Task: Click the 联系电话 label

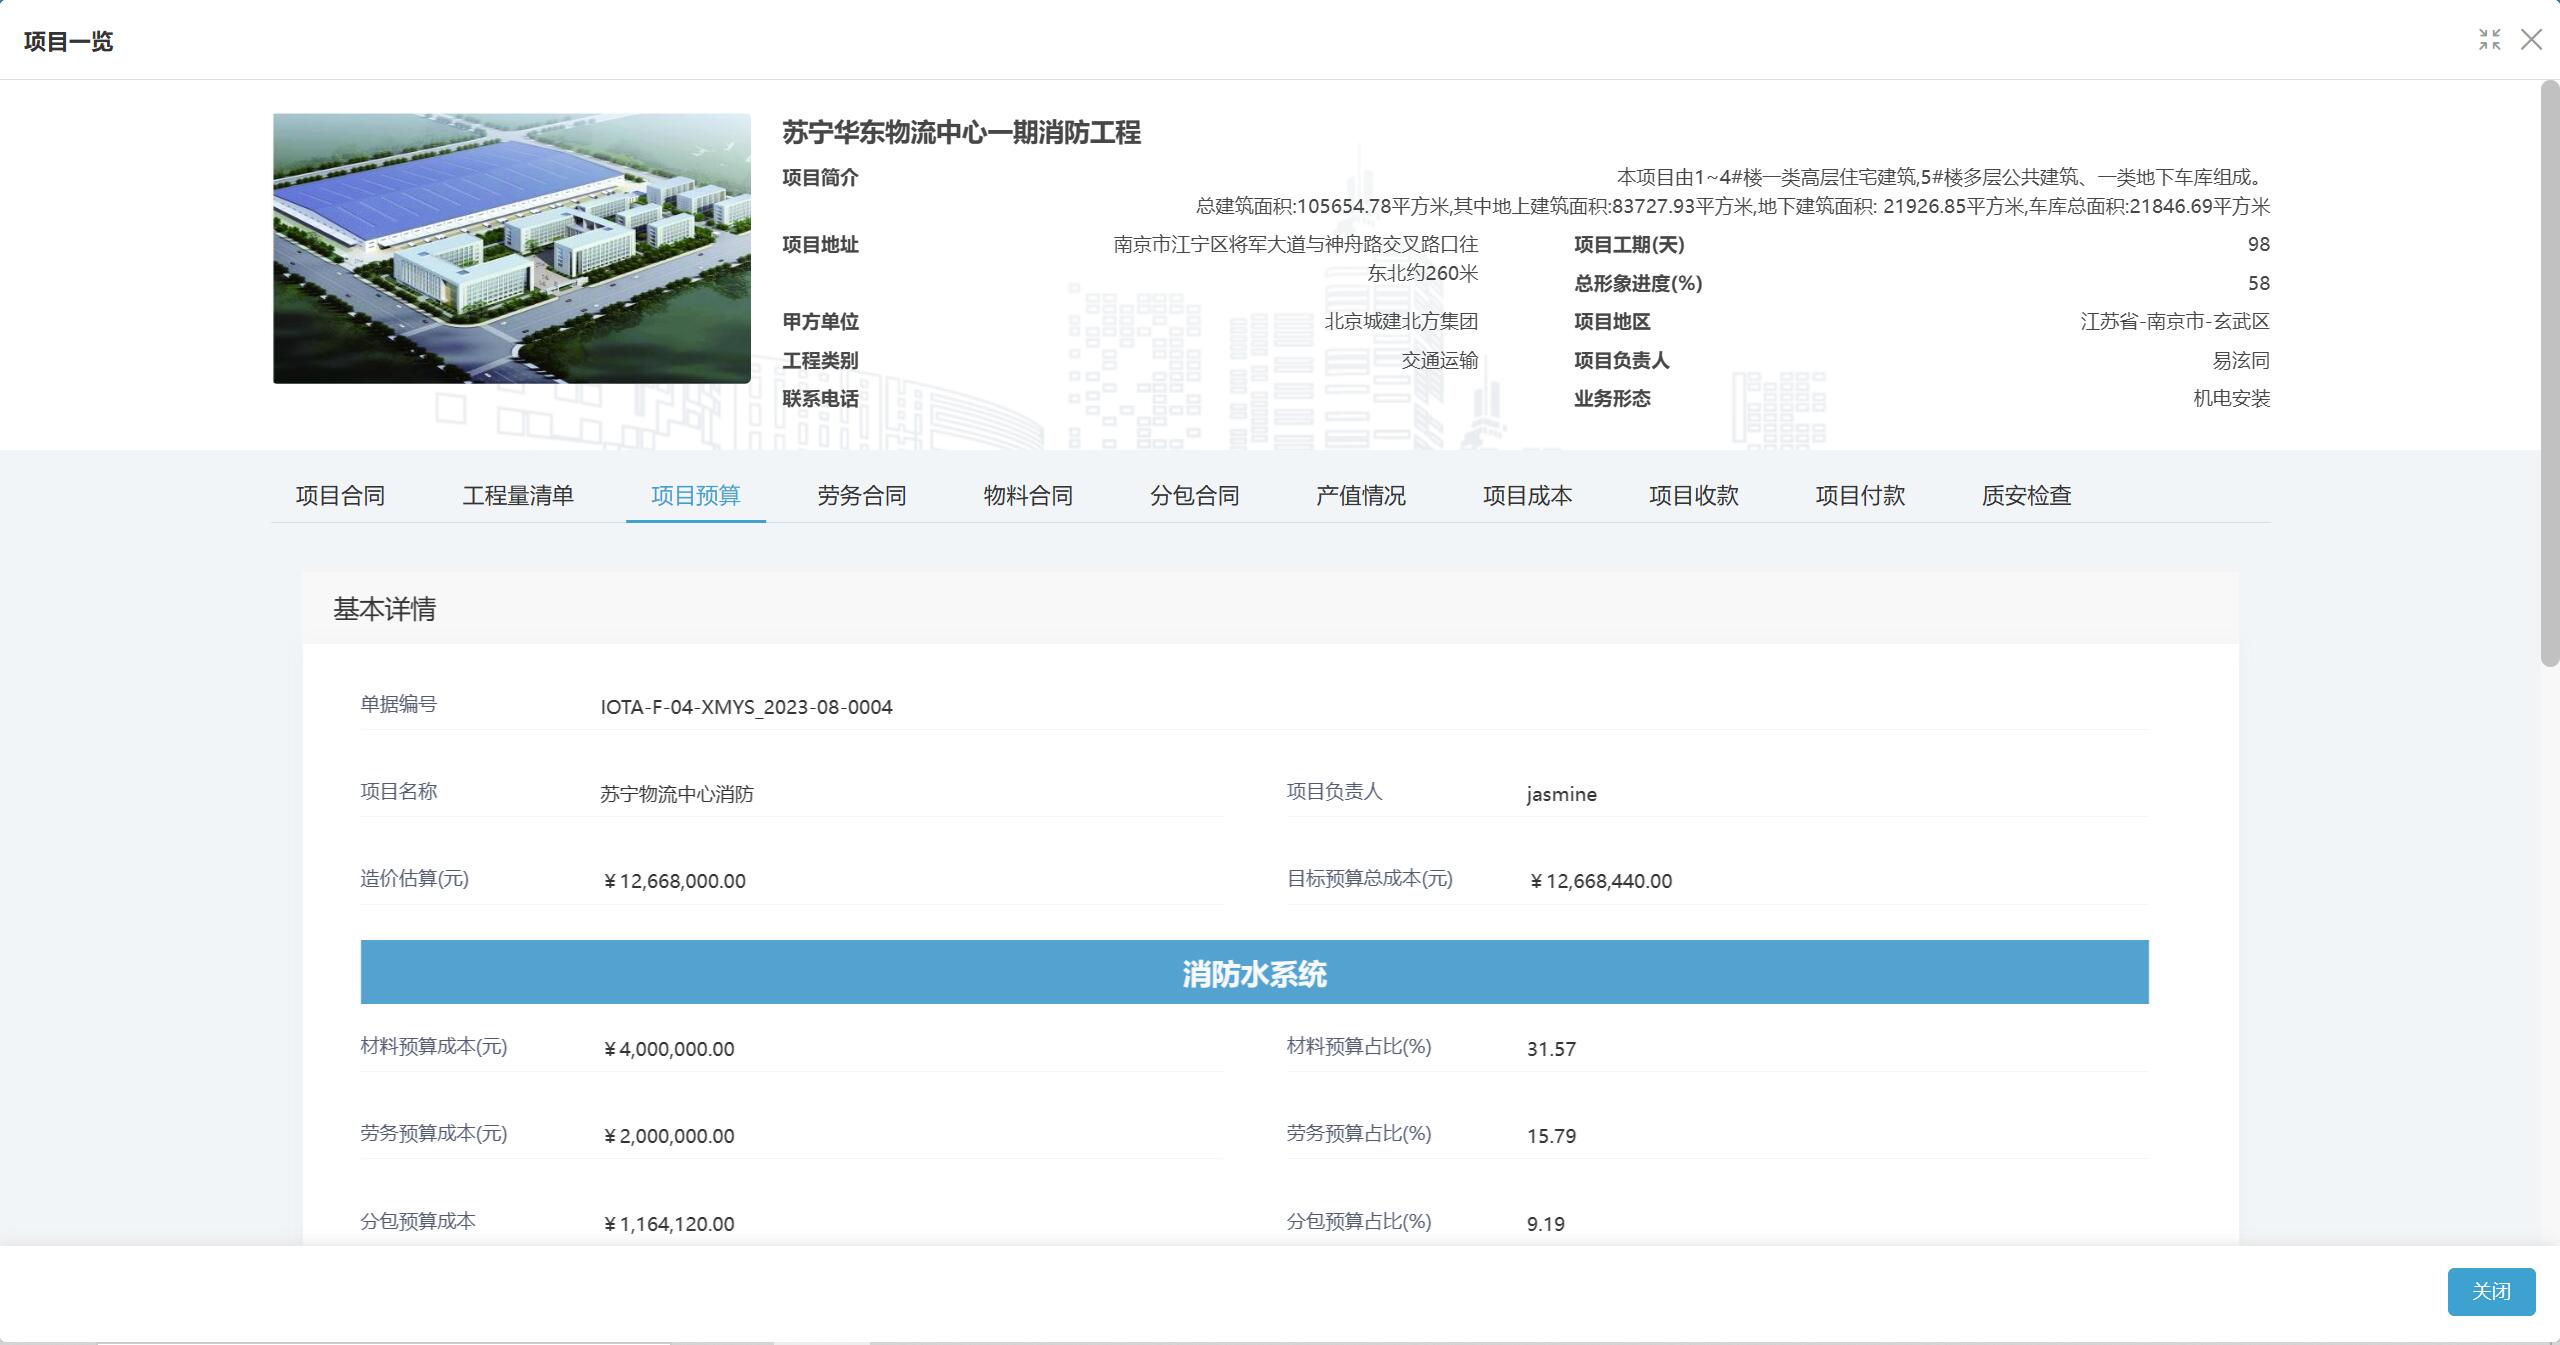Action: [820, 398]
